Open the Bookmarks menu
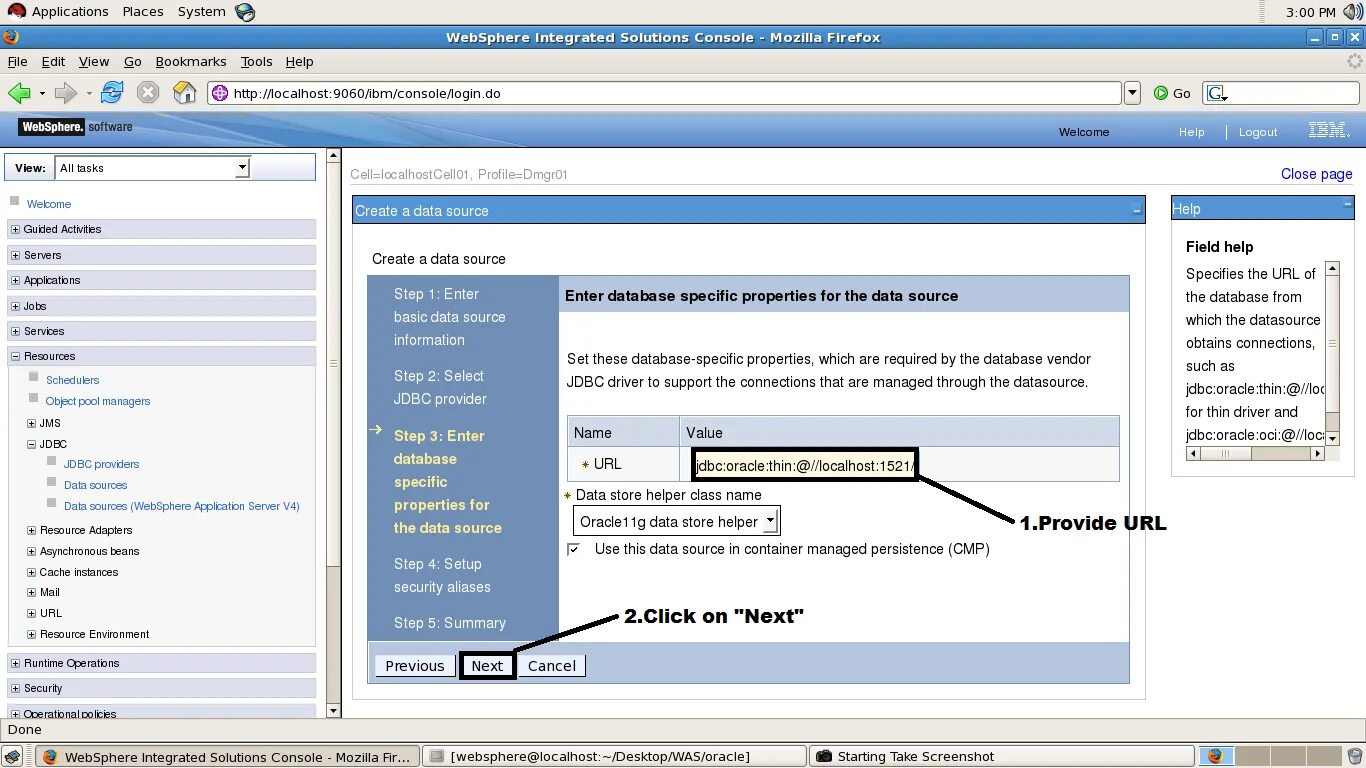 tap(191, 61)
